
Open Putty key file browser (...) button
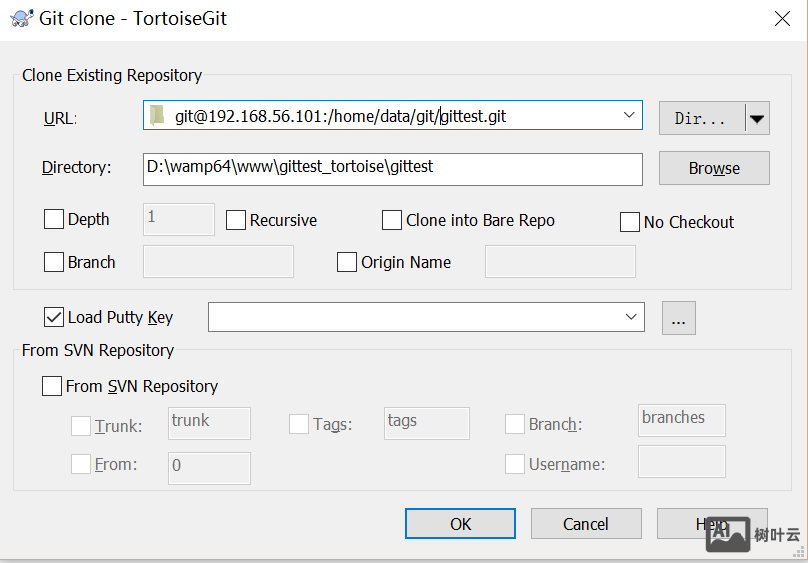pyautogui.click(x=678, y=319)
